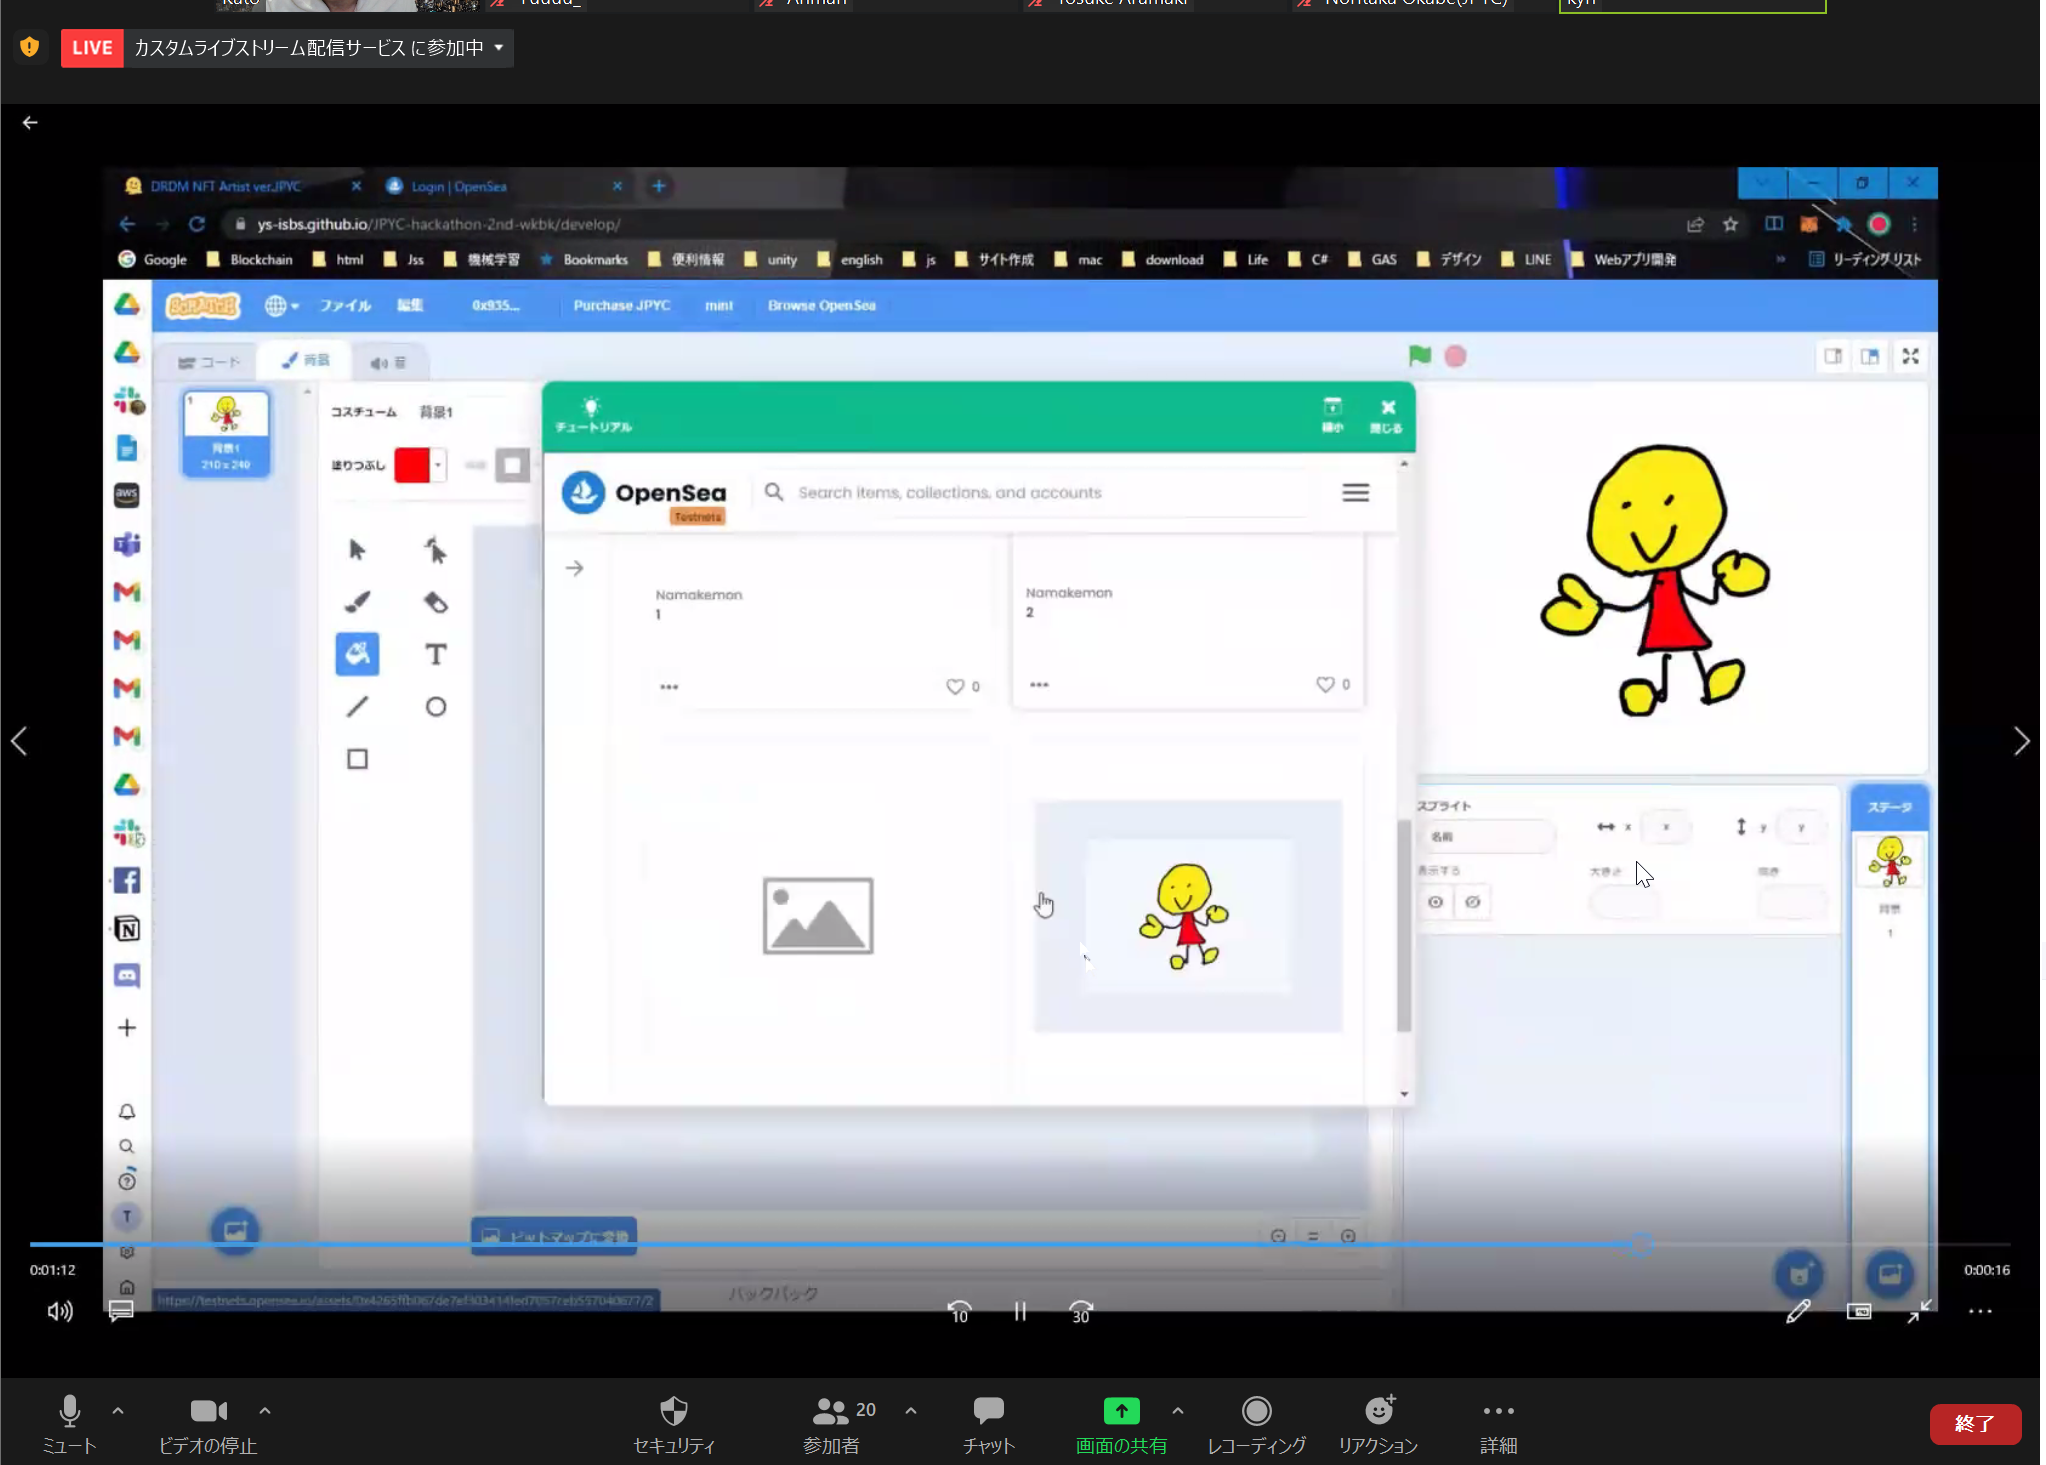The height and width of the screenshot is (1465, 2046).
Task: Click the red End meeting button
Action: (1974, 1423)
